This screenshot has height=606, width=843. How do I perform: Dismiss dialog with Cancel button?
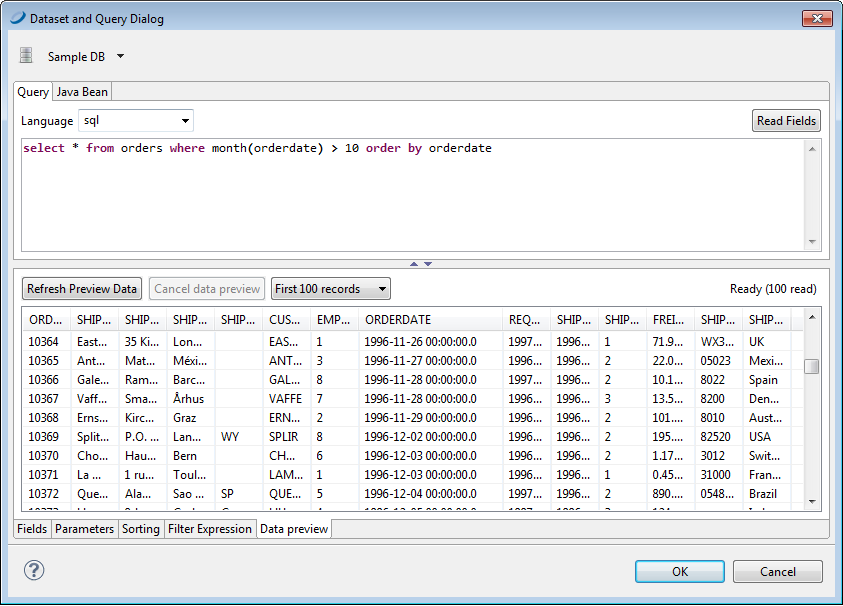coord(777,571)
